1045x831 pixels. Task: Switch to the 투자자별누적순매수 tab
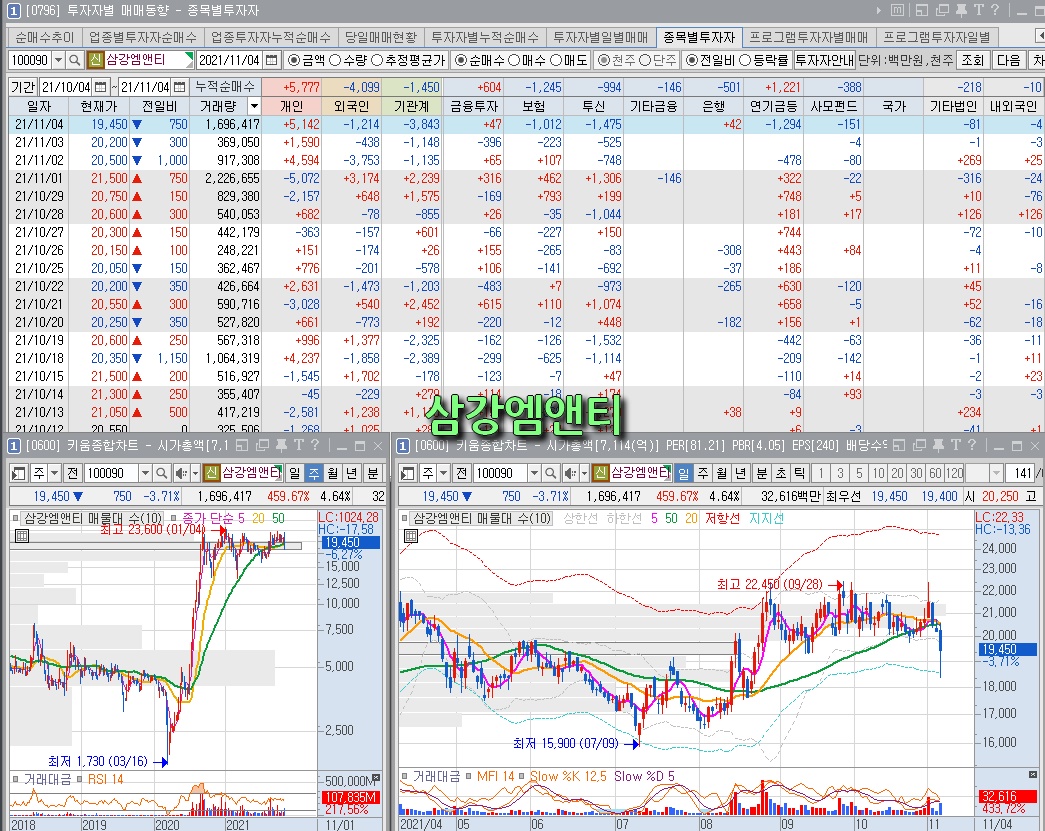click(x=485, y=37)
